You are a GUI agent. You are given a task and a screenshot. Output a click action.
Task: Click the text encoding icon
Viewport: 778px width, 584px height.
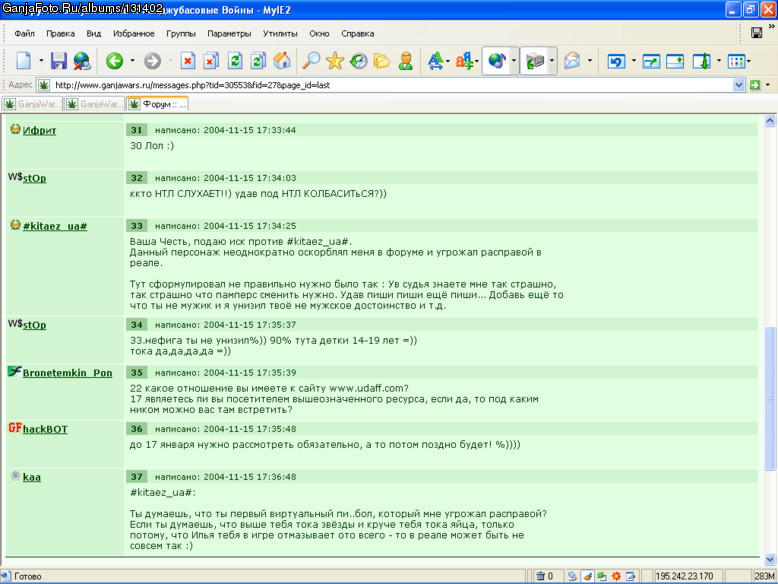pyautogui.click(x=464, y=61)
